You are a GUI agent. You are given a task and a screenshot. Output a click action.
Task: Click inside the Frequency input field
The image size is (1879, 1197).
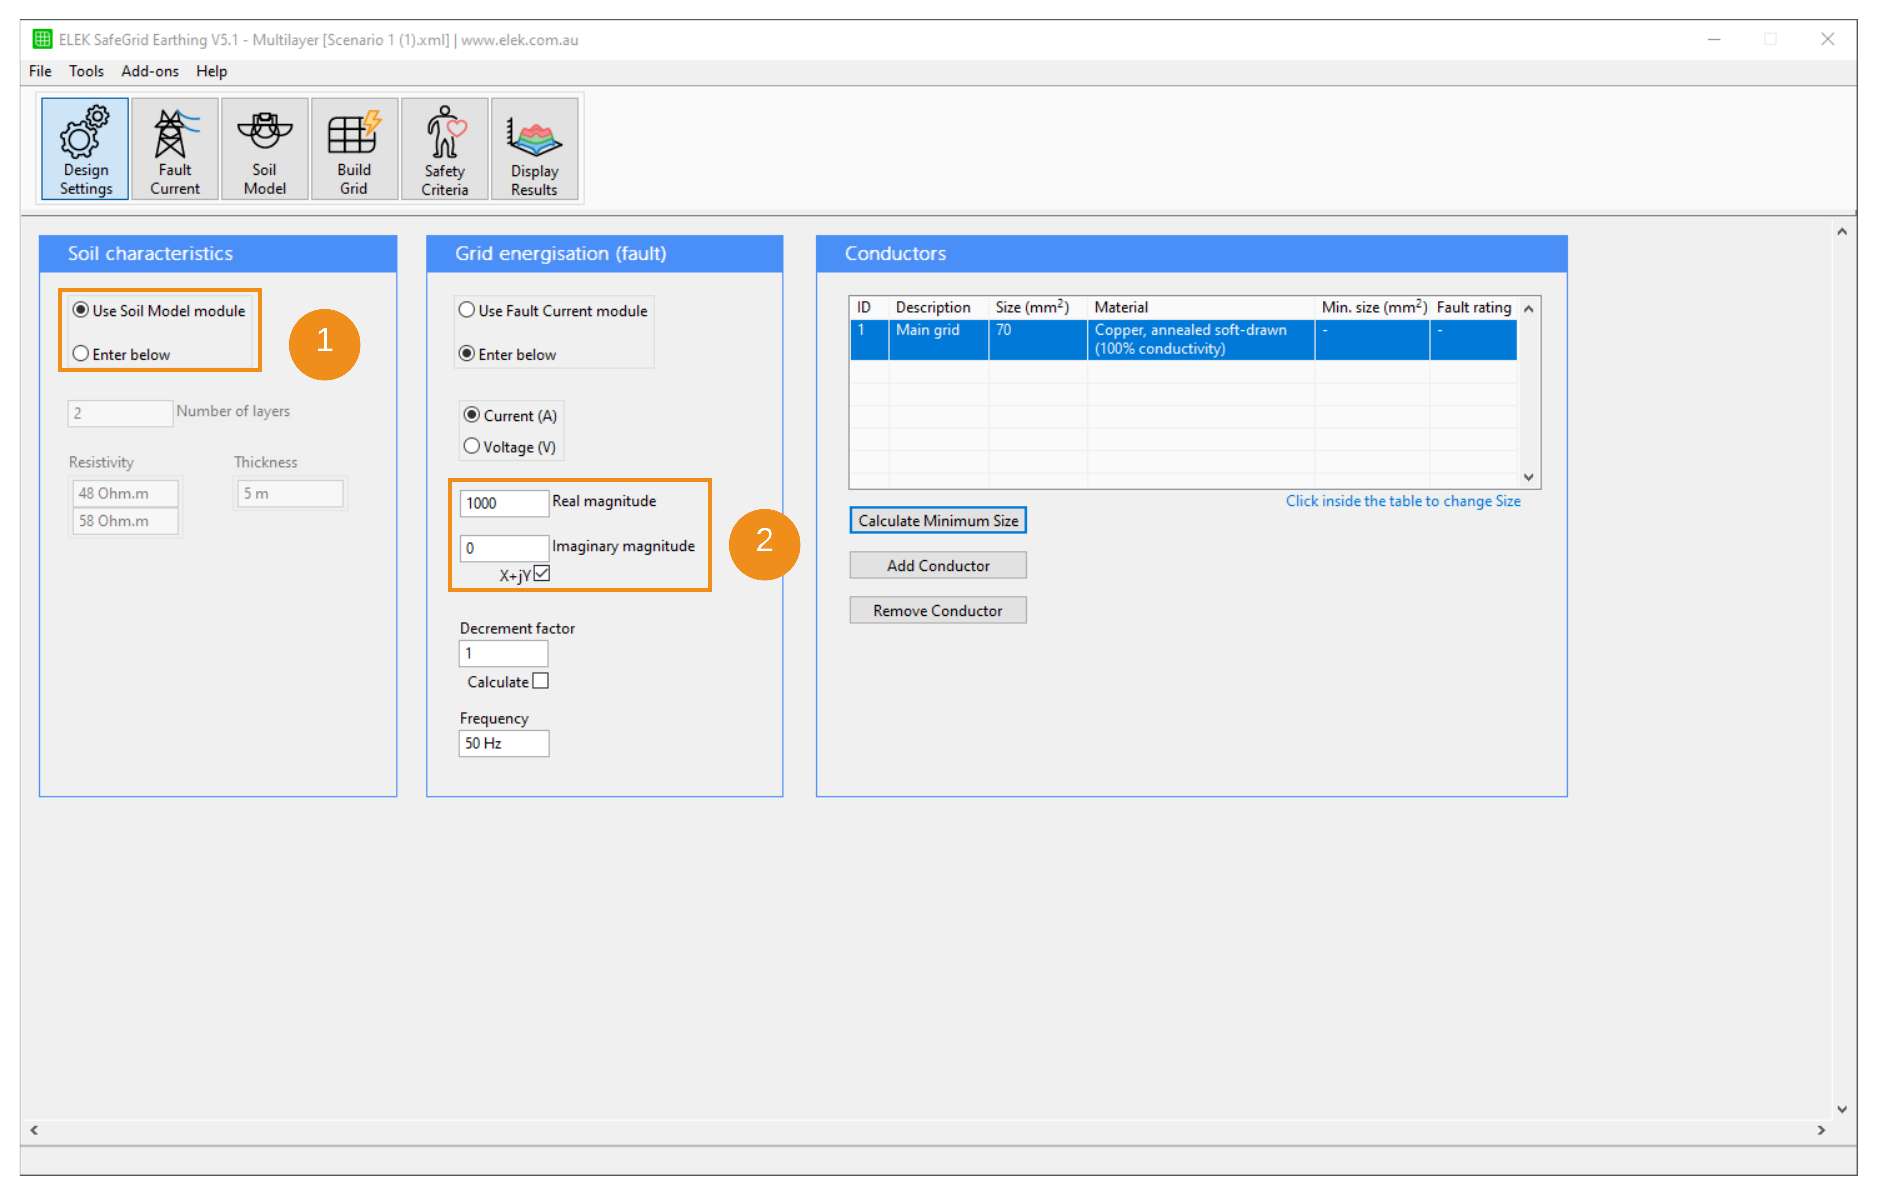coord(503,743)
